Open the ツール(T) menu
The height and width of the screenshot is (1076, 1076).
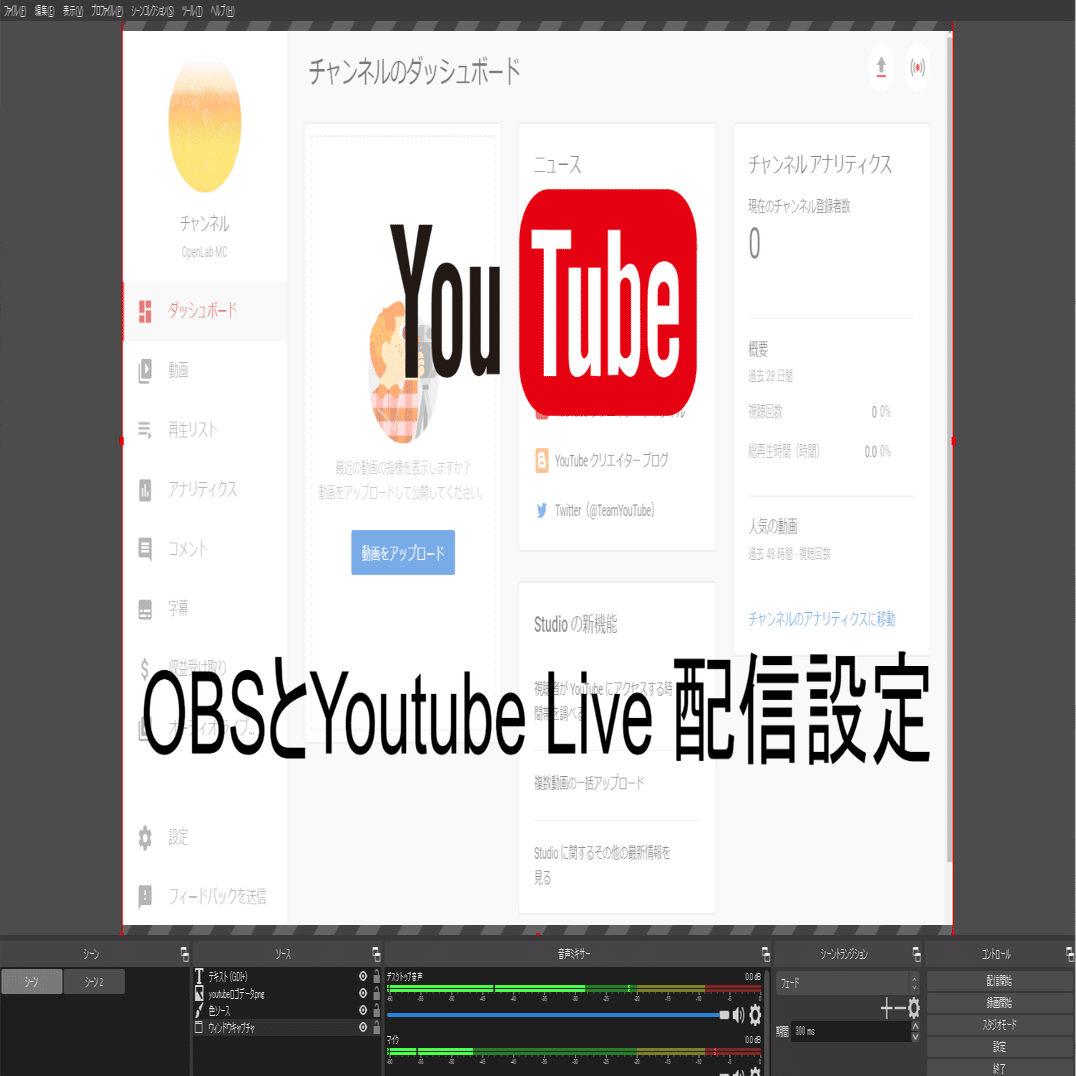(x=191, y=11)
